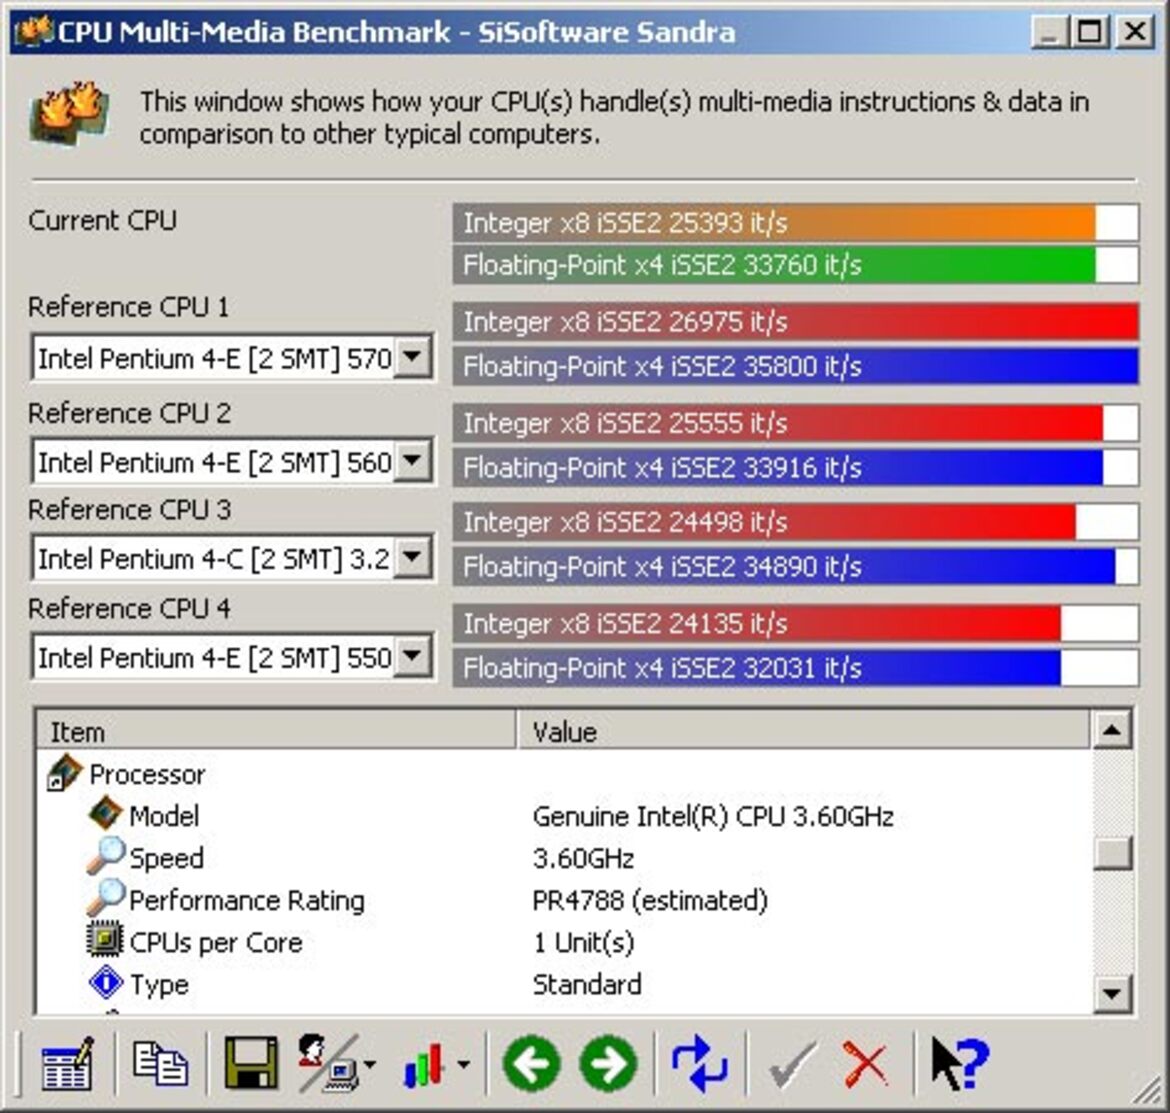The image size is (1170, 1113).
Task: Select the Processor tree row label
Action: (x=147, y=774)
